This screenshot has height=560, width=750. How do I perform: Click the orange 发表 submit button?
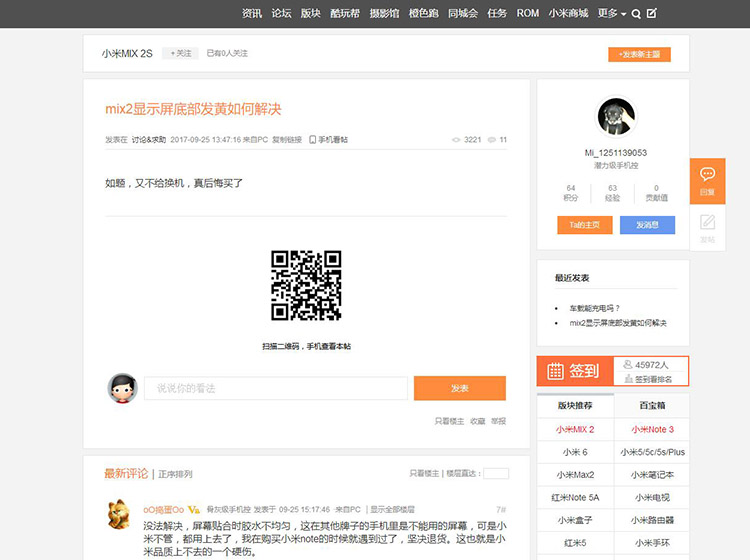pos(460,388)
